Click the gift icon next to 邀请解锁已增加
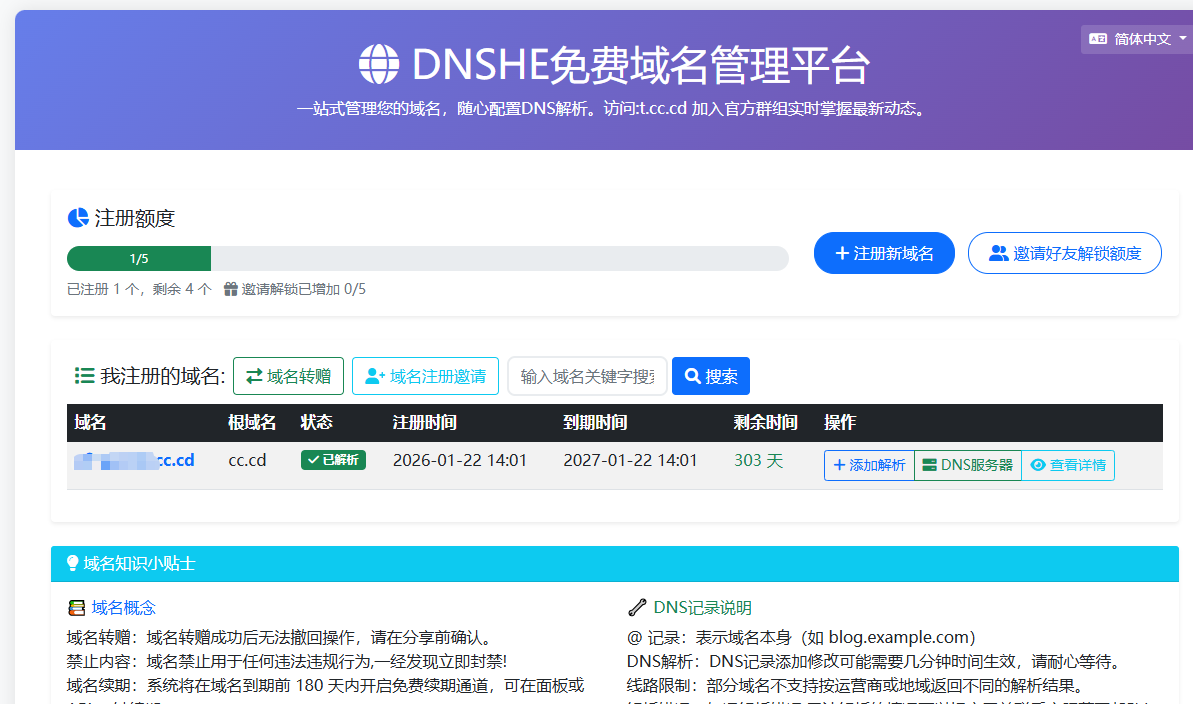 (231, 289)
